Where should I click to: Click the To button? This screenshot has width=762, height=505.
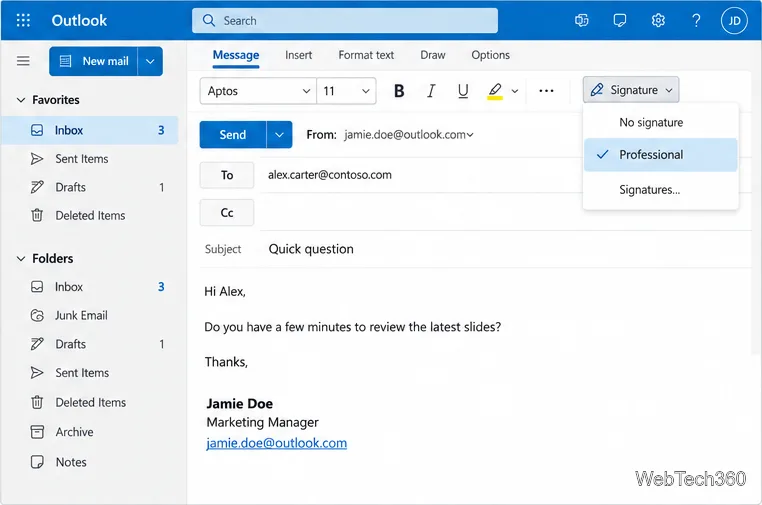[226, 175]
